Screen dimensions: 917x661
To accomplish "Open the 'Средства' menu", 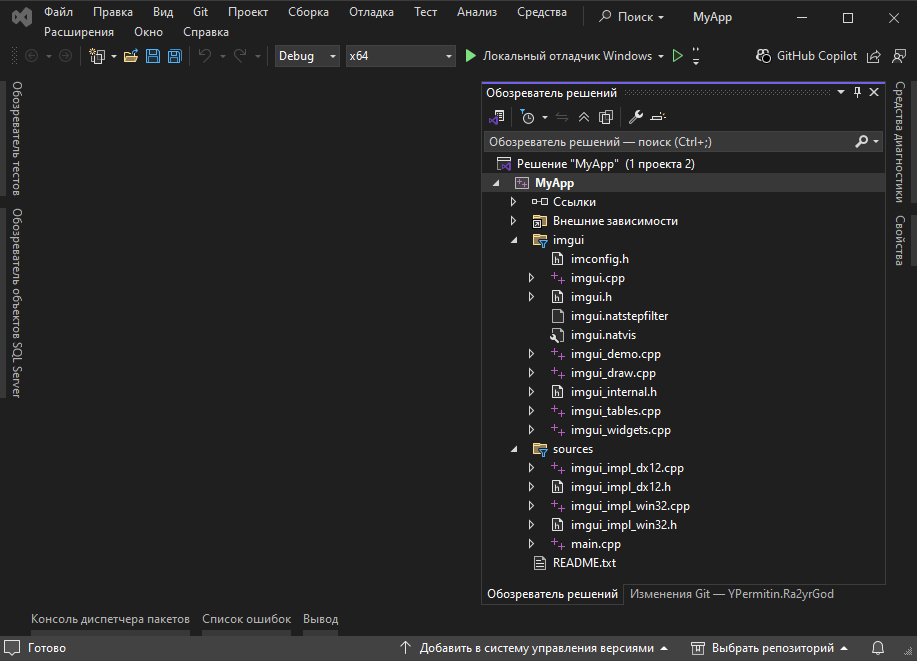I will [542, 12].
